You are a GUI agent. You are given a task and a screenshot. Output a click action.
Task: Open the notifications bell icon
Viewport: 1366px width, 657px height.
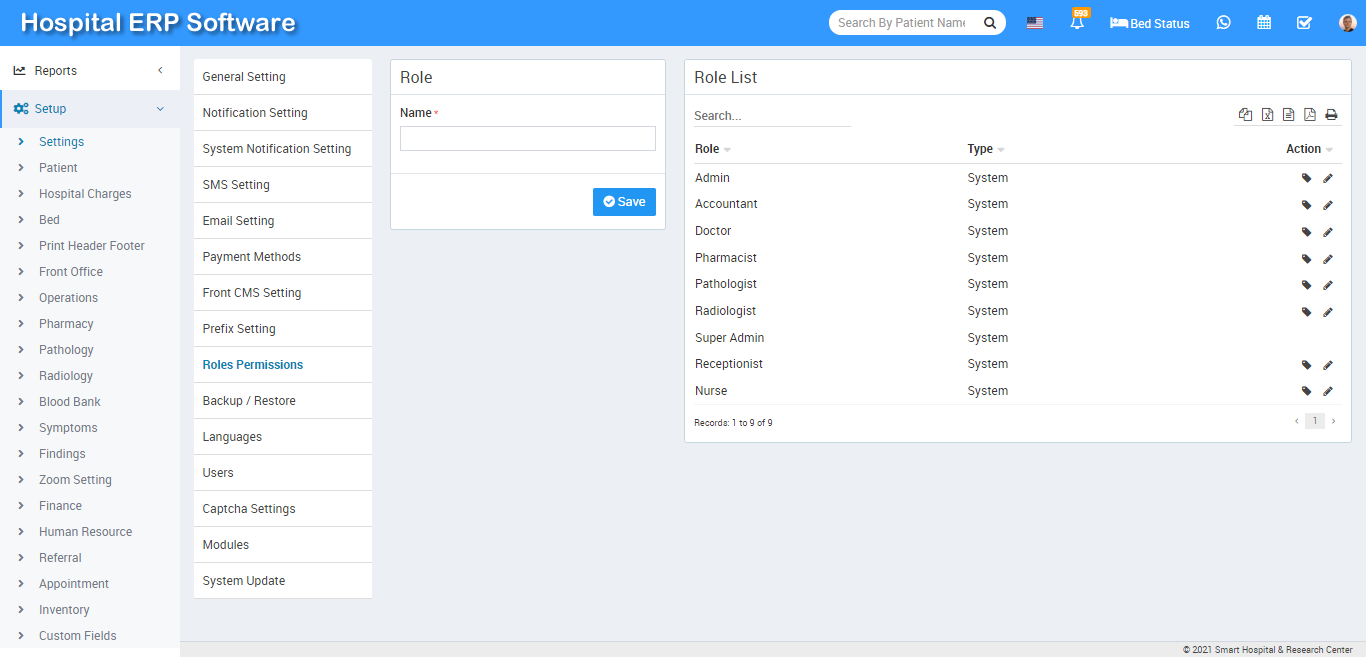1077,23
